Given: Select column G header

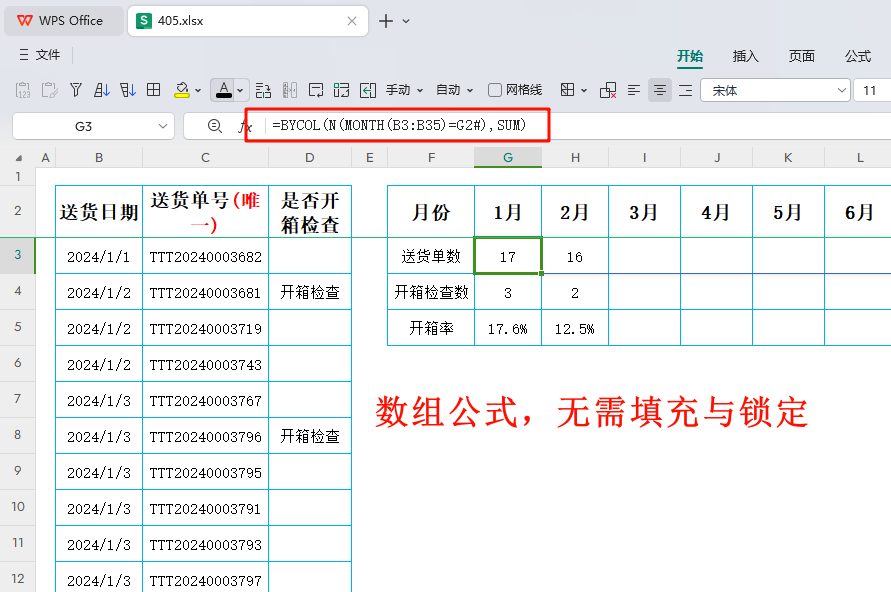Looking at the screenshot, I should point(508,157).
